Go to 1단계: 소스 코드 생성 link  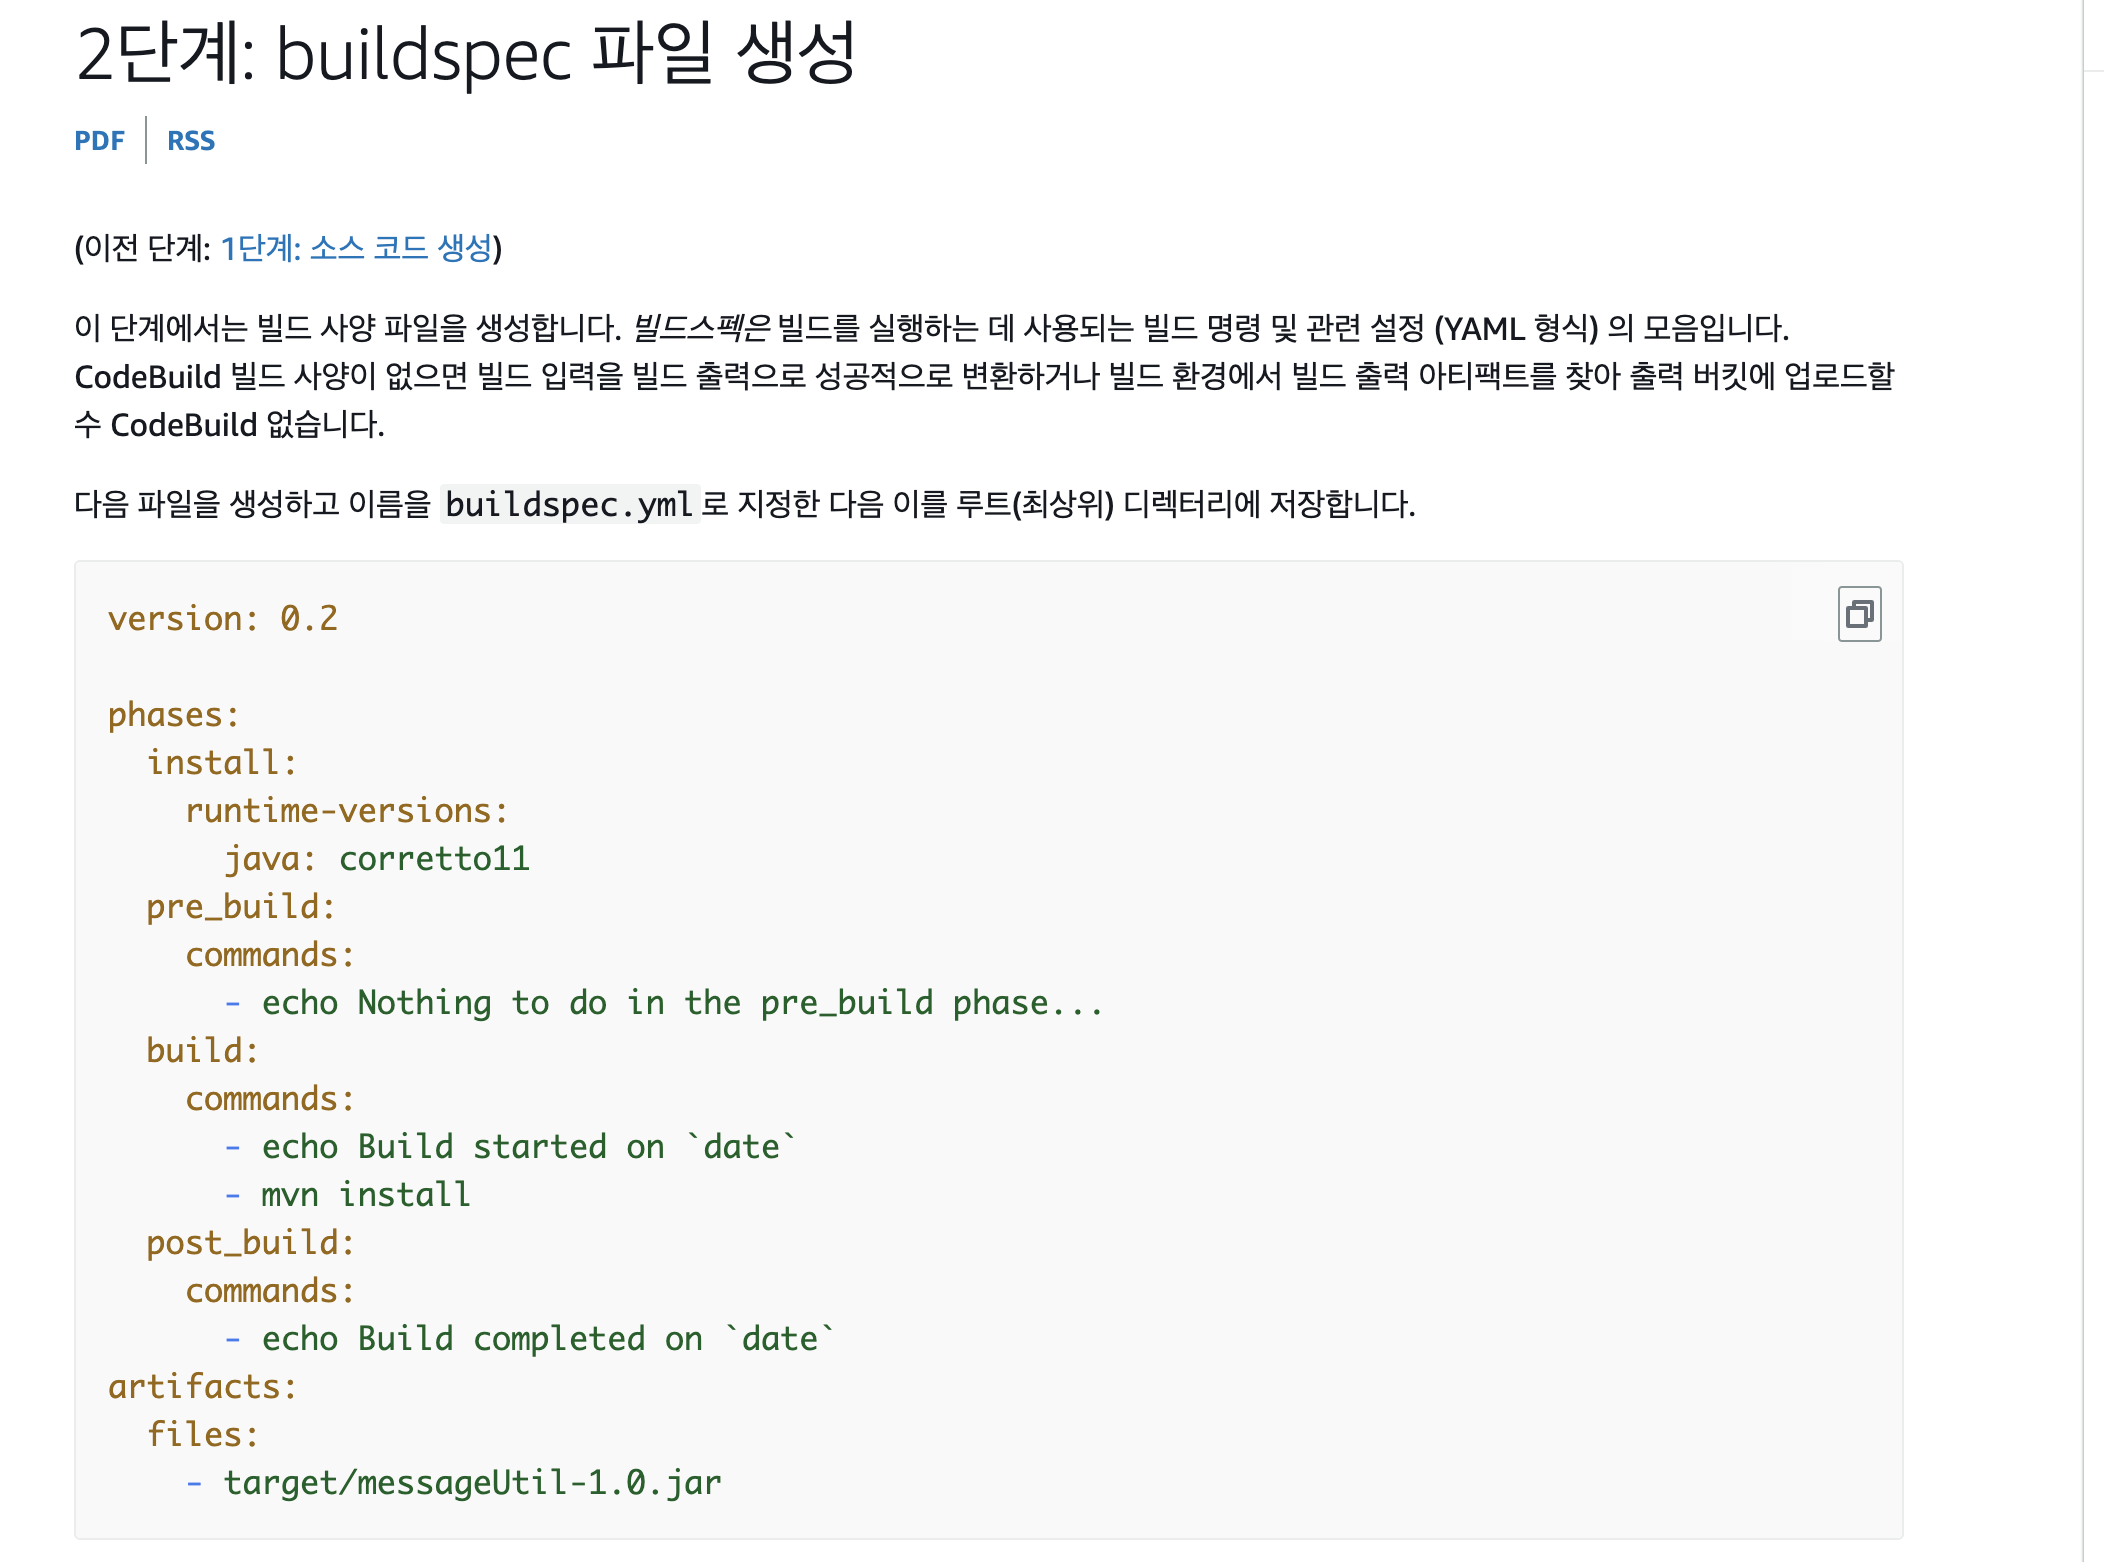tap(357, 248)
